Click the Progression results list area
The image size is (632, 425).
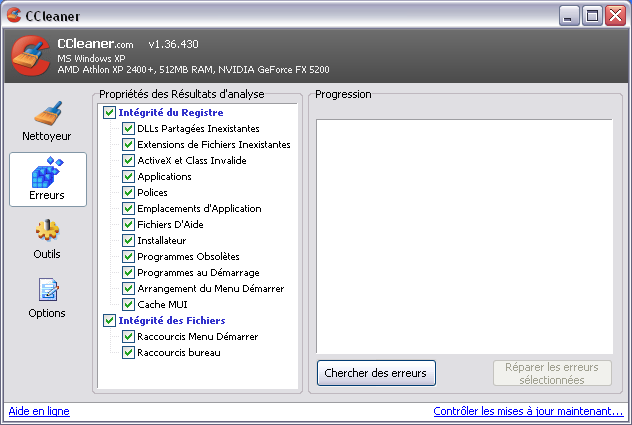[x=464, y=236]
